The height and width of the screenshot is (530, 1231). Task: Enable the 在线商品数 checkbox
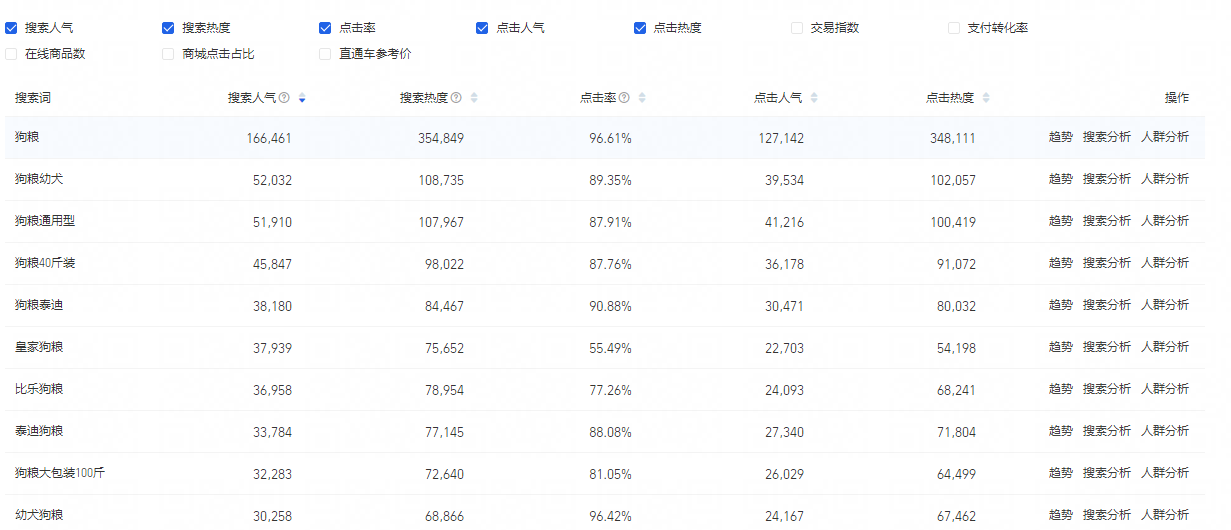click(11, 54)
